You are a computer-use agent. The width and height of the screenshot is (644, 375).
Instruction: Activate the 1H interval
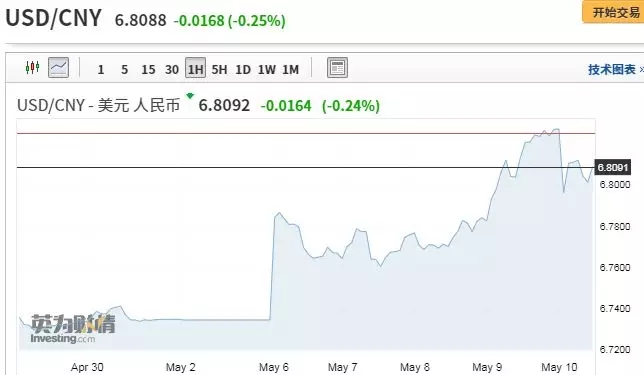tap(196, 68)
